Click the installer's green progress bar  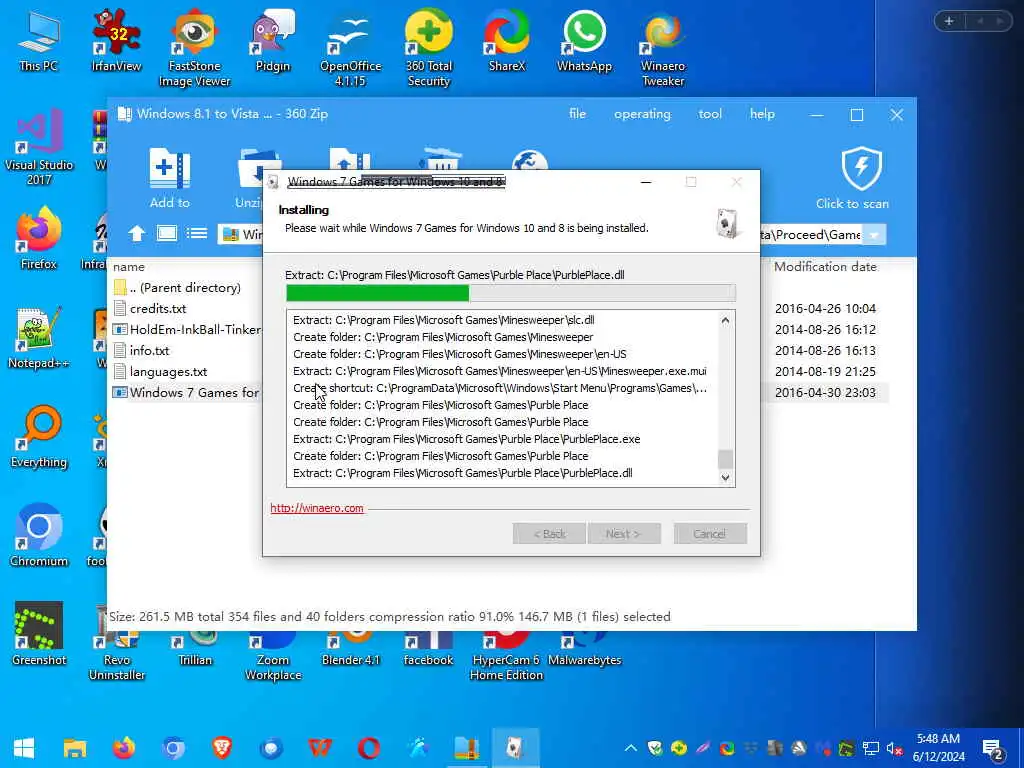(x=377, y=293)
